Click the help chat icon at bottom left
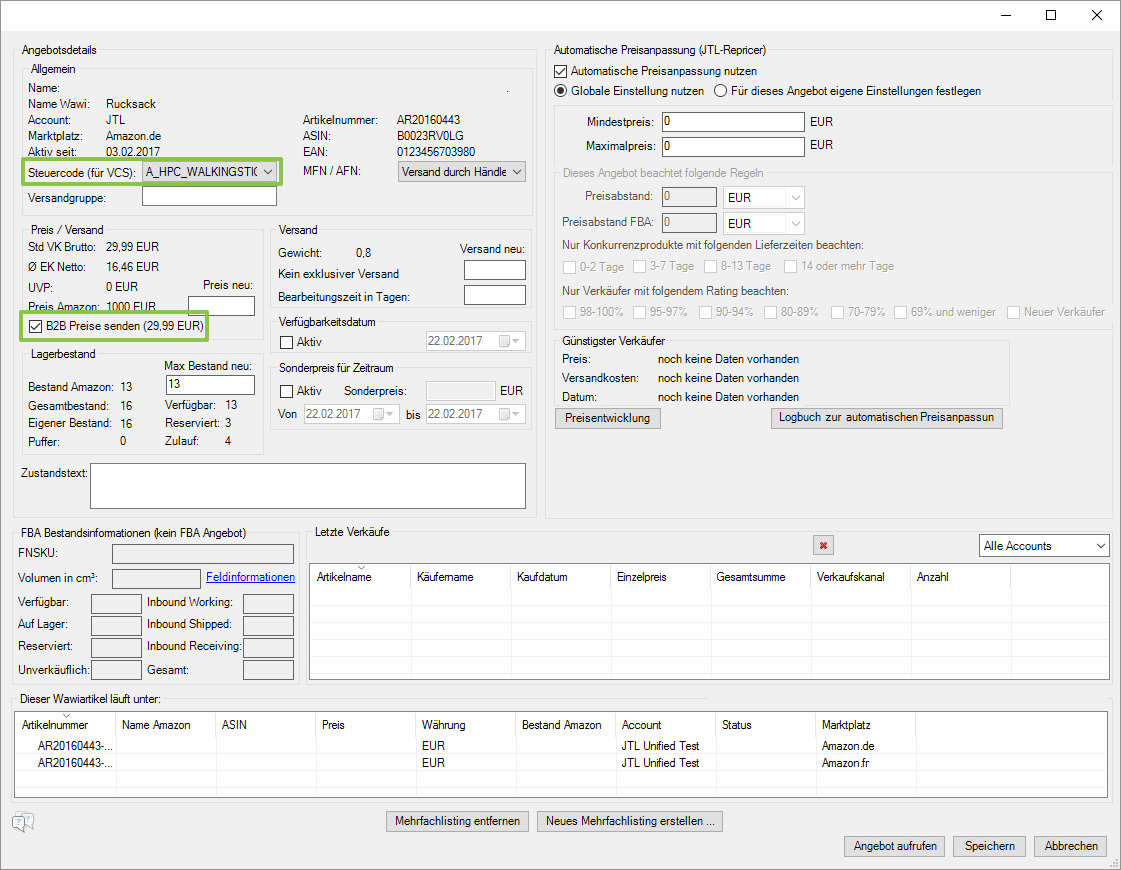This screenshot has height=870, width=1121. click(23, 822)
